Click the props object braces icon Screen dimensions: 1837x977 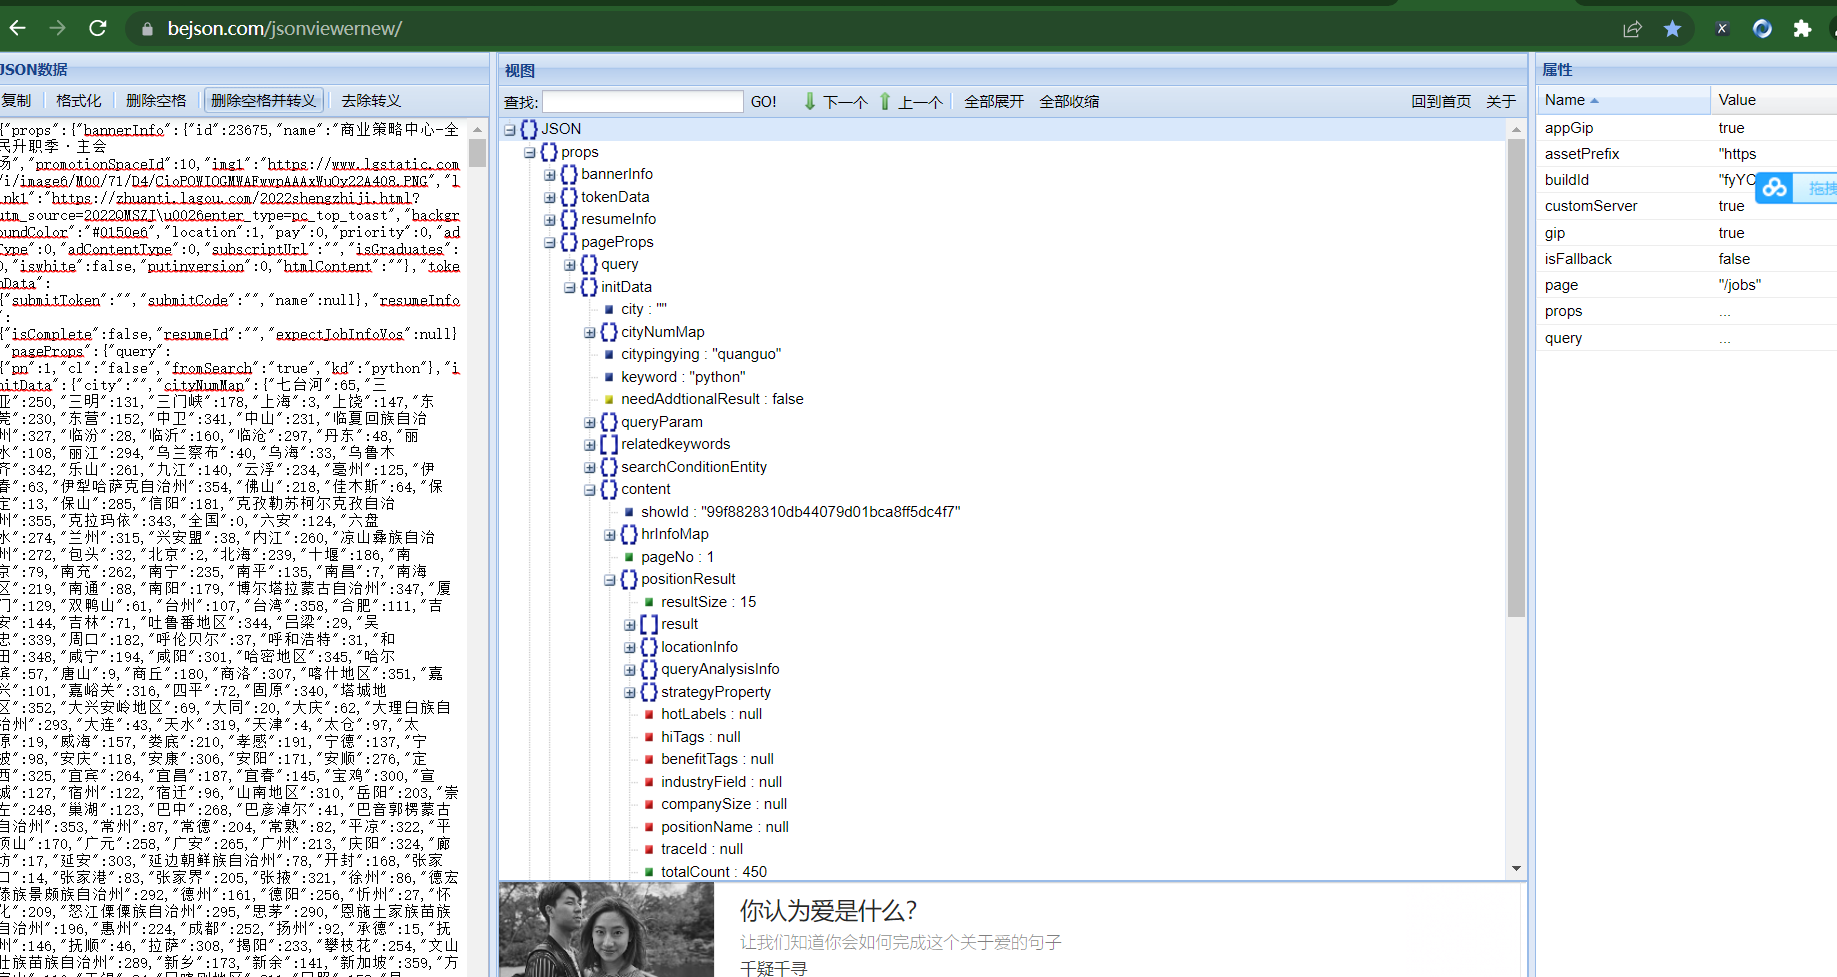coord(549,152)
